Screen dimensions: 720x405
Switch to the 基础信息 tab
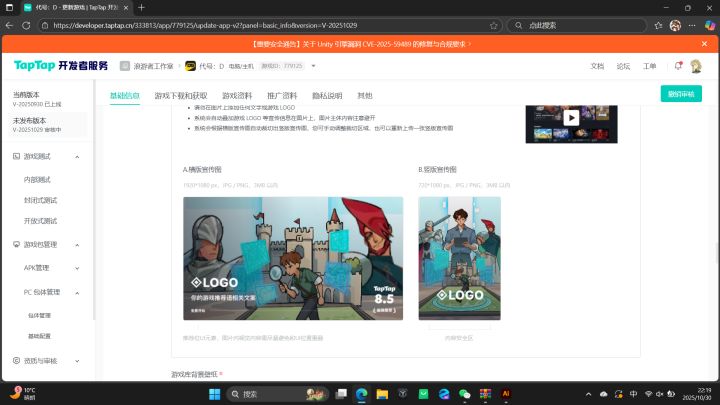pyautogui.click(x=125, y=96)
